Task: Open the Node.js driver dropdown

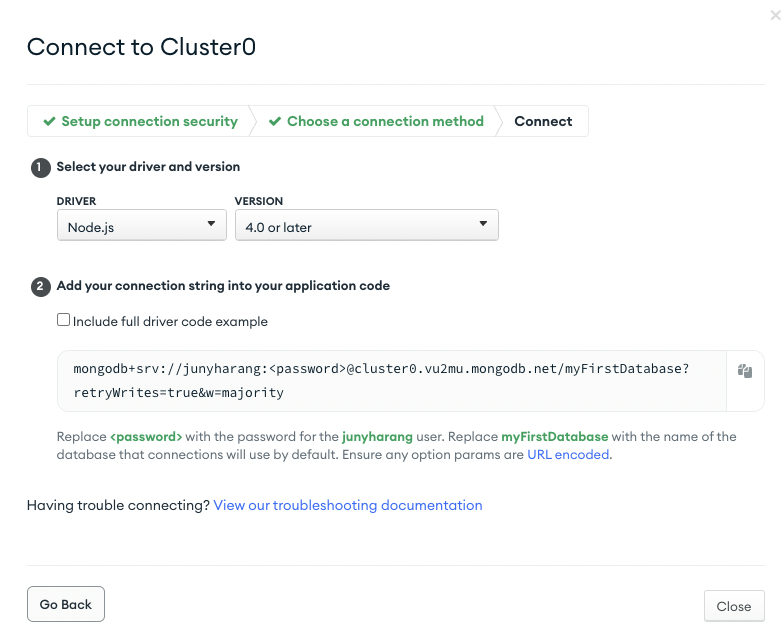Action: [142, 226]
